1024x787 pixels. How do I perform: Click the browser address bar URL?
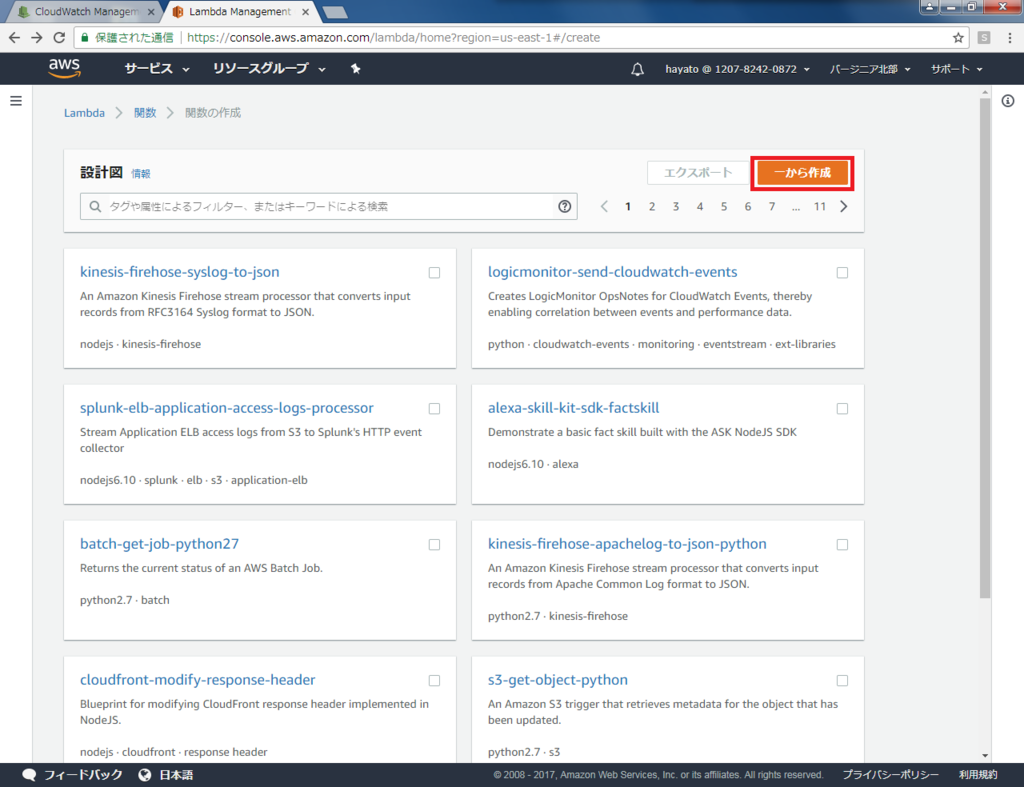[x=393, y=38]
